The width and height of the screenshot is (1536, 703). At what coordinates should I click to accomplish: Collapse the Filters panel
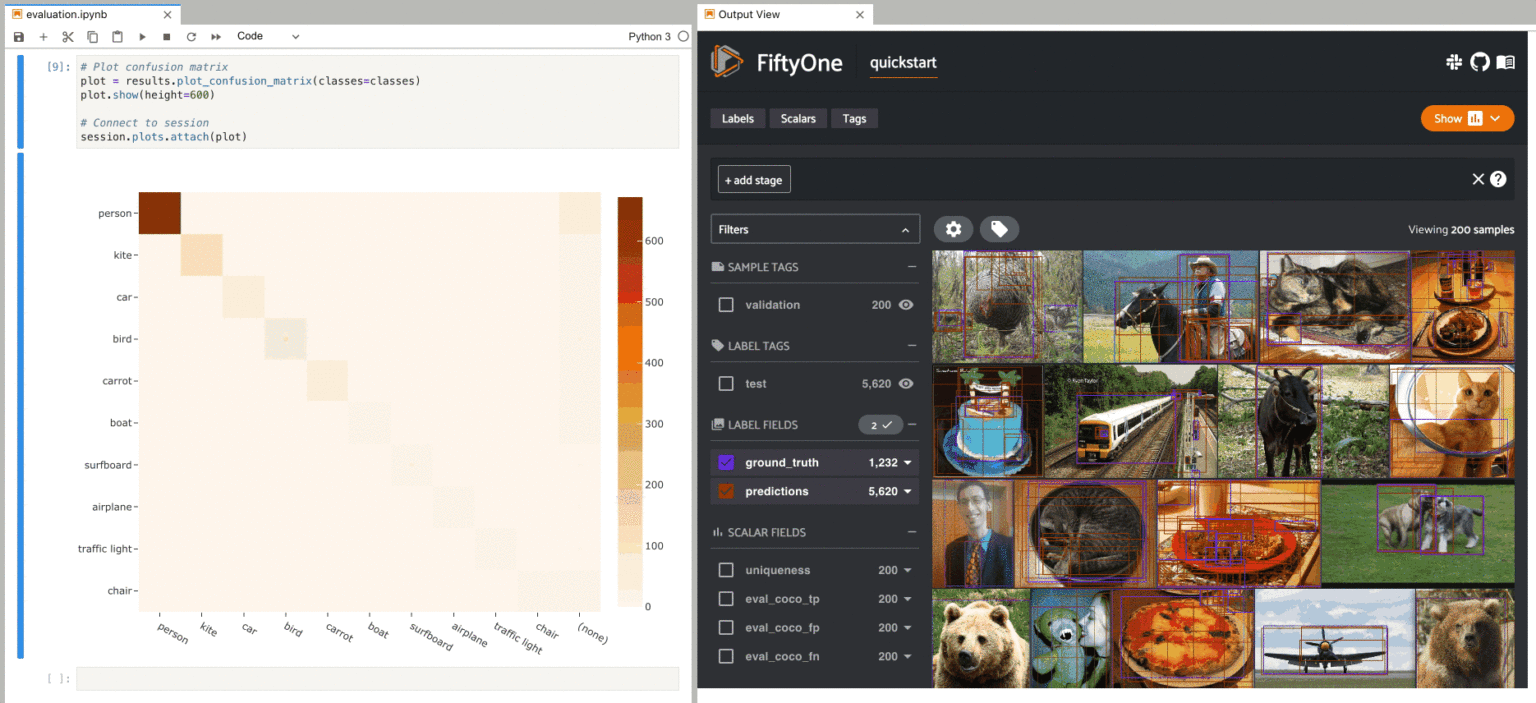pyautogui.click(x=906, y=229)
